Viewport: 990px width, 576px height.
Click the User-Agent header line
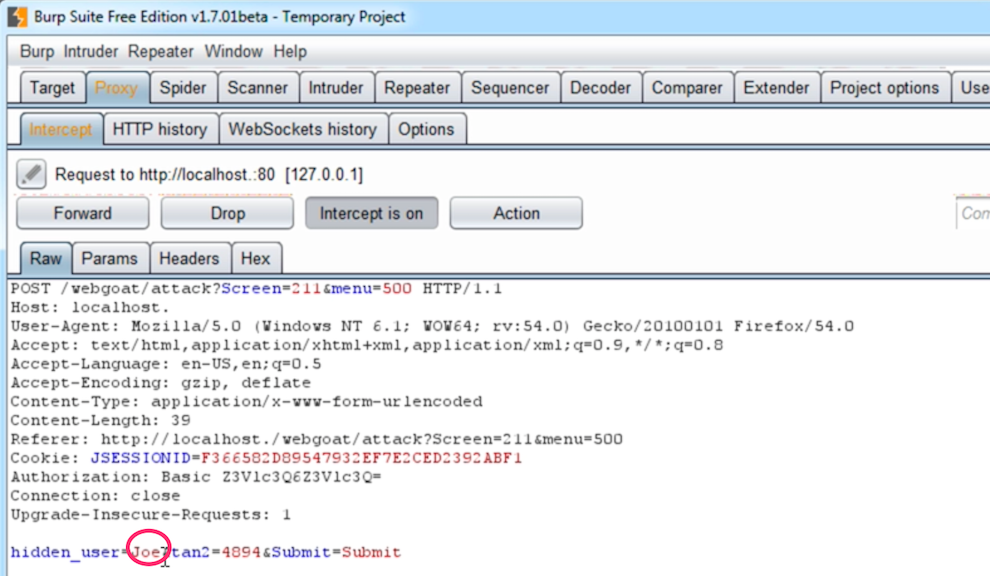(432, 327)
